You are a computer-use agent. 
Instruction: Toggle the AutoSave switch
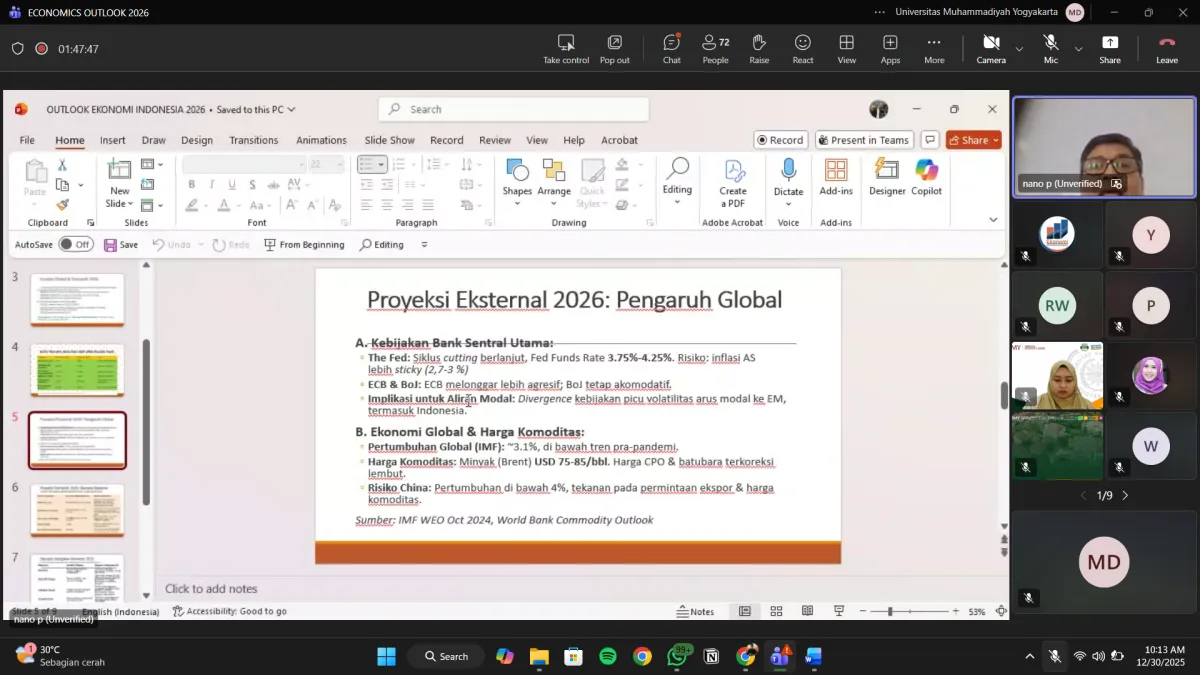[x=75, y=244]
